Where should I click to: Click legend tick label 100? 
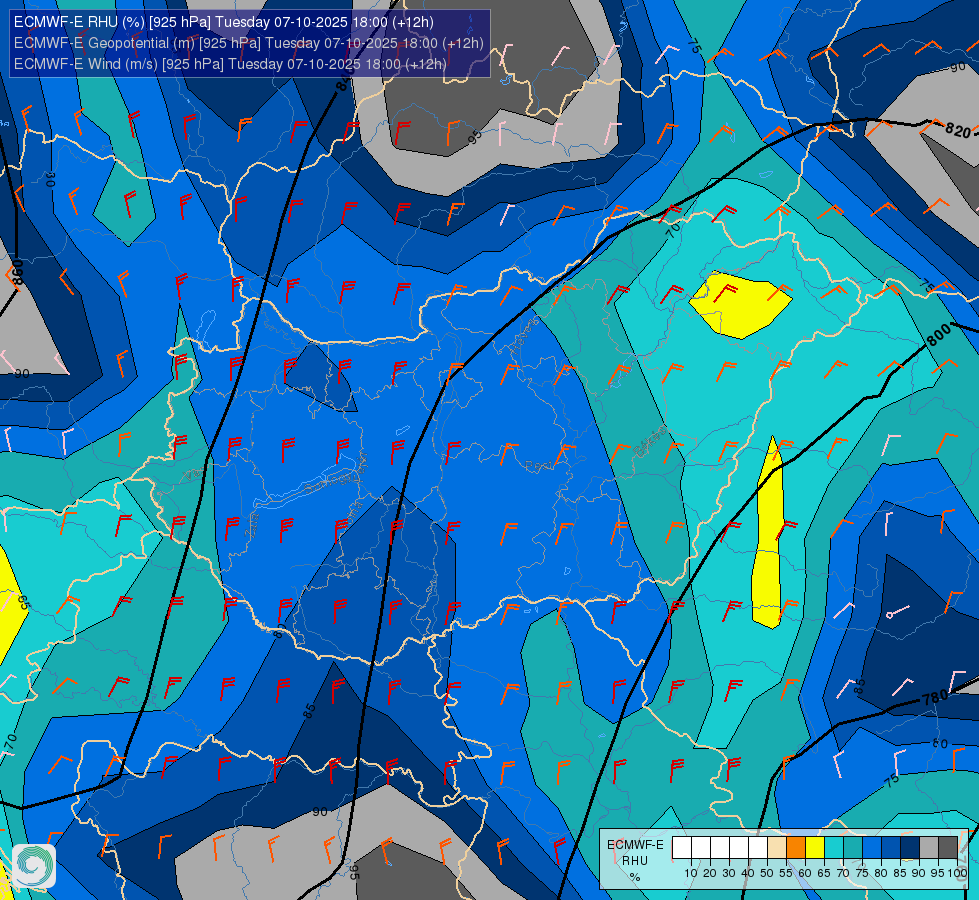958,874
